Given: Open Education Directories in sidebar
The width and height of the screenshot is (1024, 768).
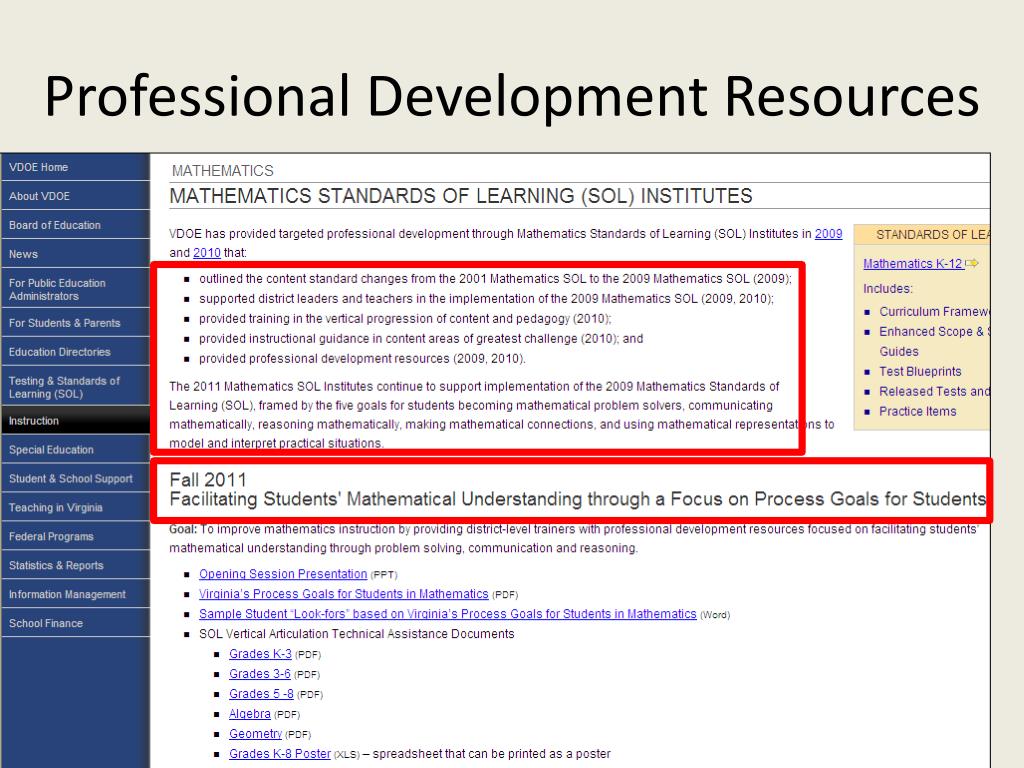Looking at the screenshot, I should pos(75,351).
